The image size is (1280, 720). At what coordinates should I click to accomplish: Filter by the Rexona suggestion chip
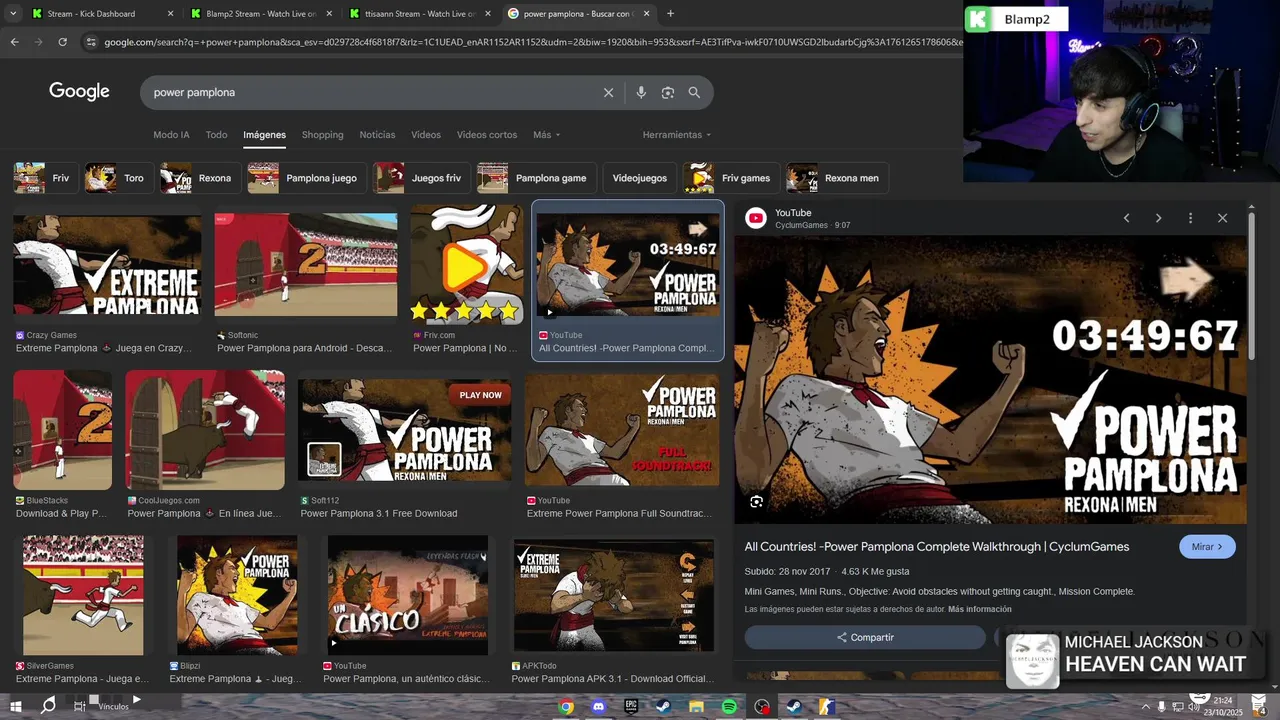(200, 178)
